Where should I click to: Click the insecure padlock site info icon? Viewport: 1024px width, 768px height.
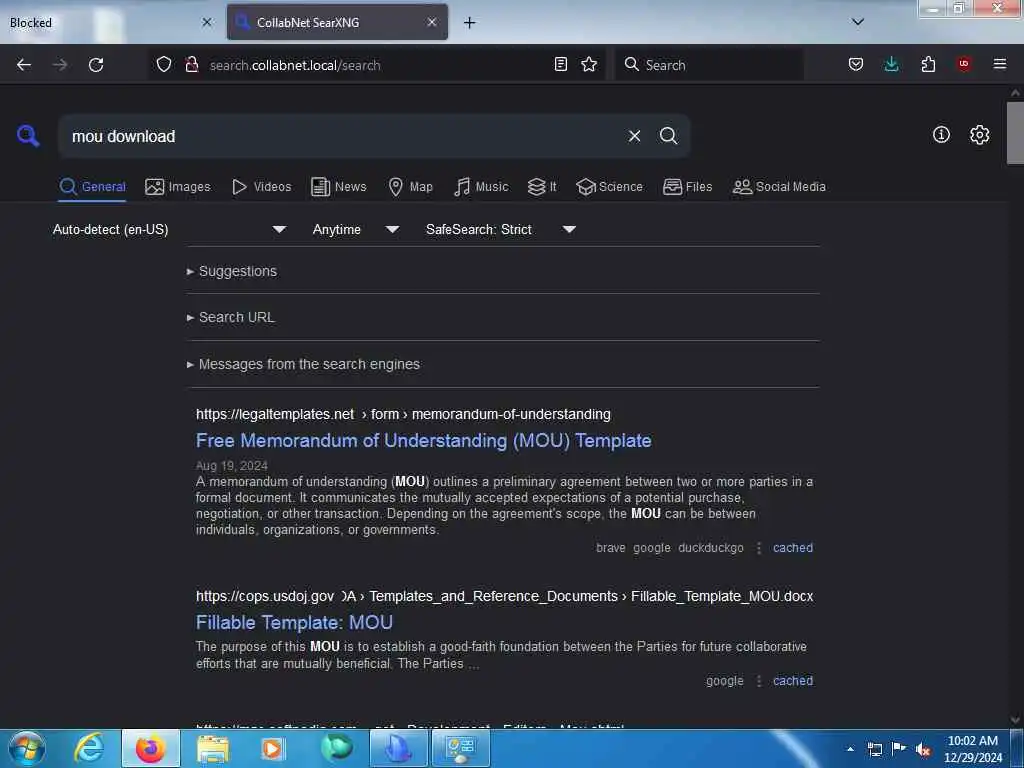tap(191, 64)
